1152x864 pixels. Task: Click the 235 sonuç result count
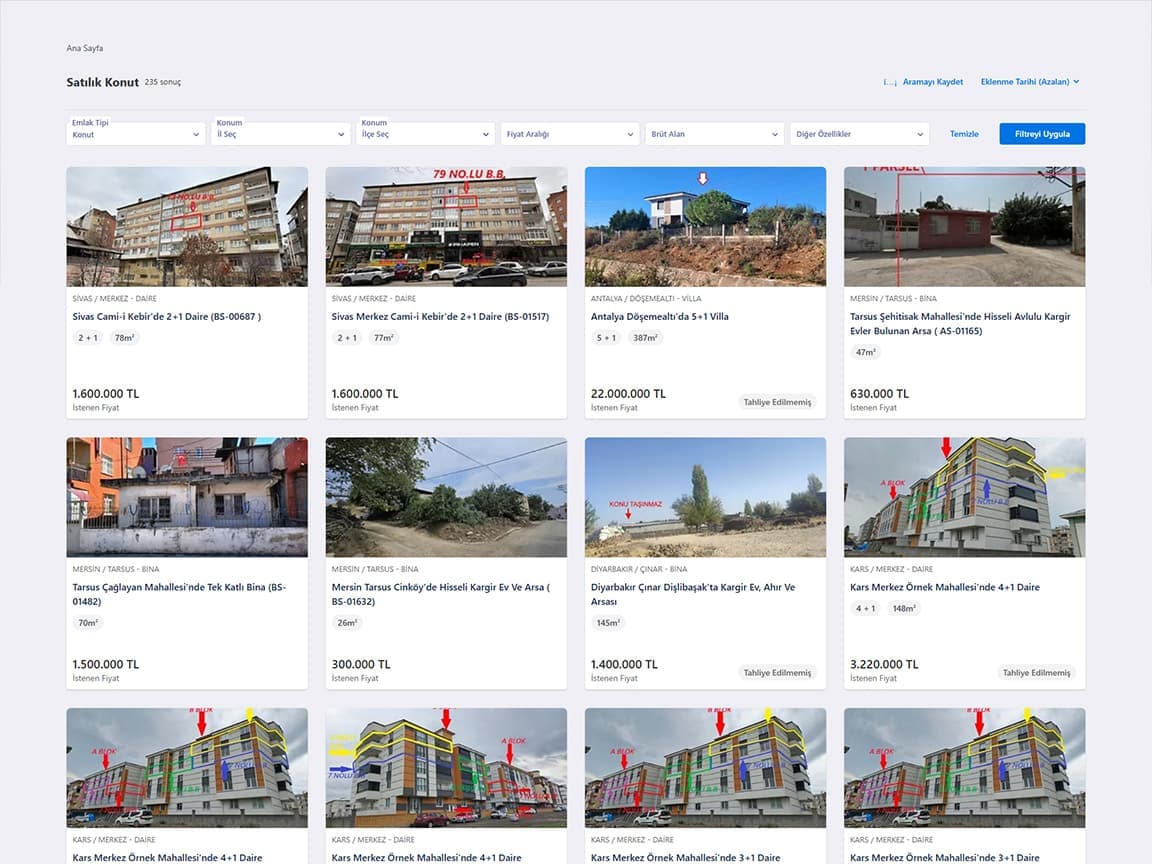point(162,82)
